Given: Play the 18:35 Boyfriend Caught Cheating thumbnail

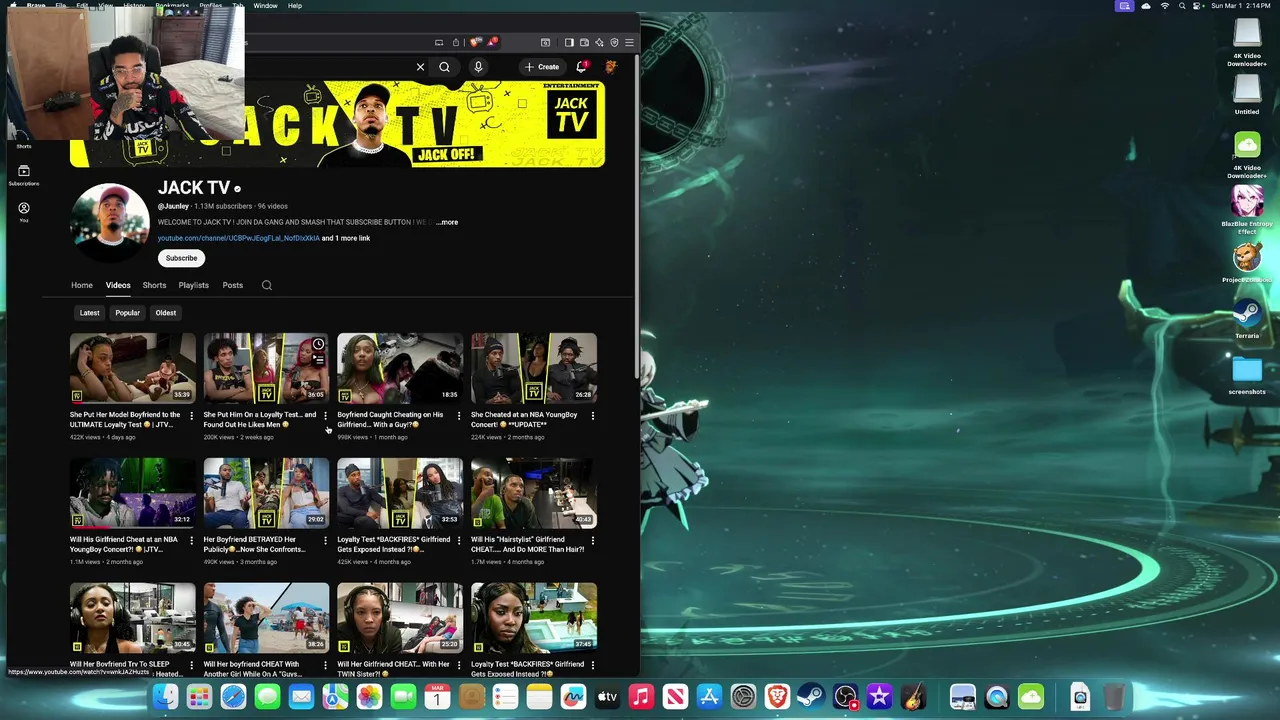Looking at the screenshot, I should point(400,368).
